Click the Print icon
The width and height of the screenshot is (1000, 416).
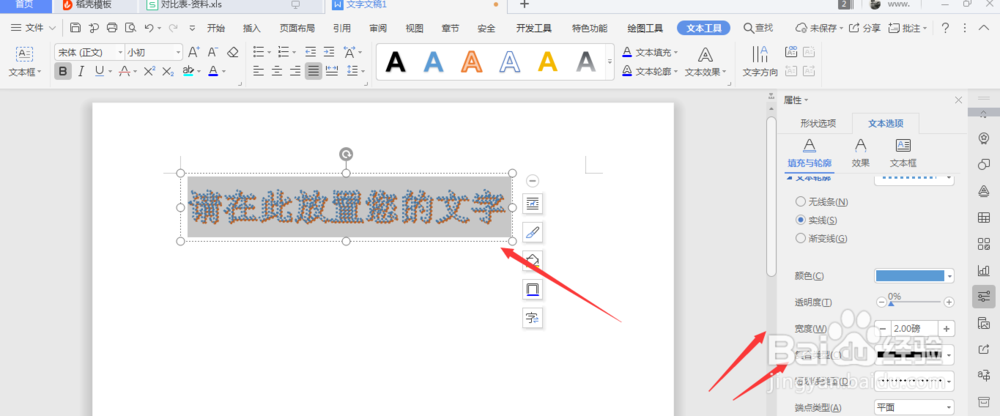[112, 28]
